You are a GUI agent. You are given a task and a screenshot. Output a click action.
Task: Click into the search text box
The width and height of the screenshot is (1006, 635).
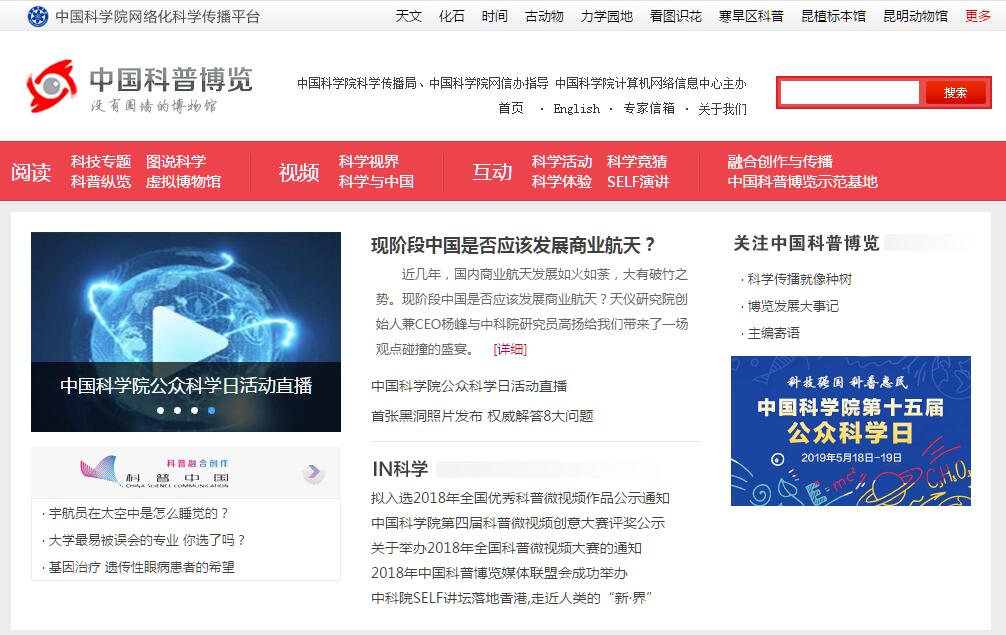[x=849, y=93]
